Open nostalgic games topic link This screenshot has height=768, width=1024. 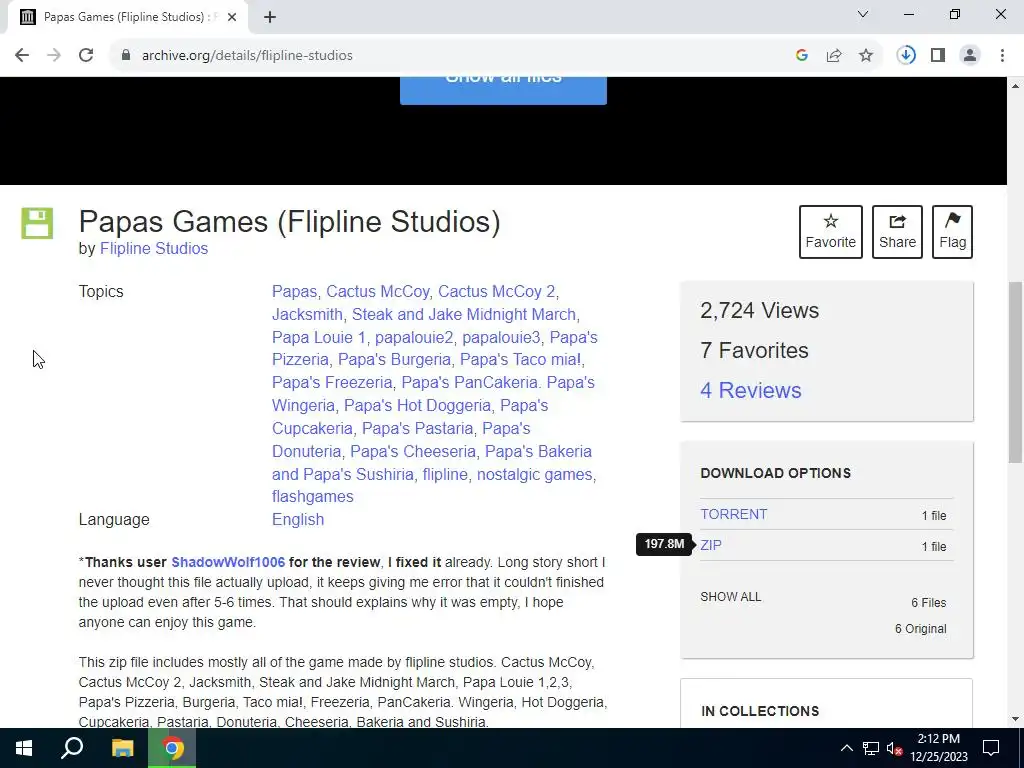tap(534, 474)
